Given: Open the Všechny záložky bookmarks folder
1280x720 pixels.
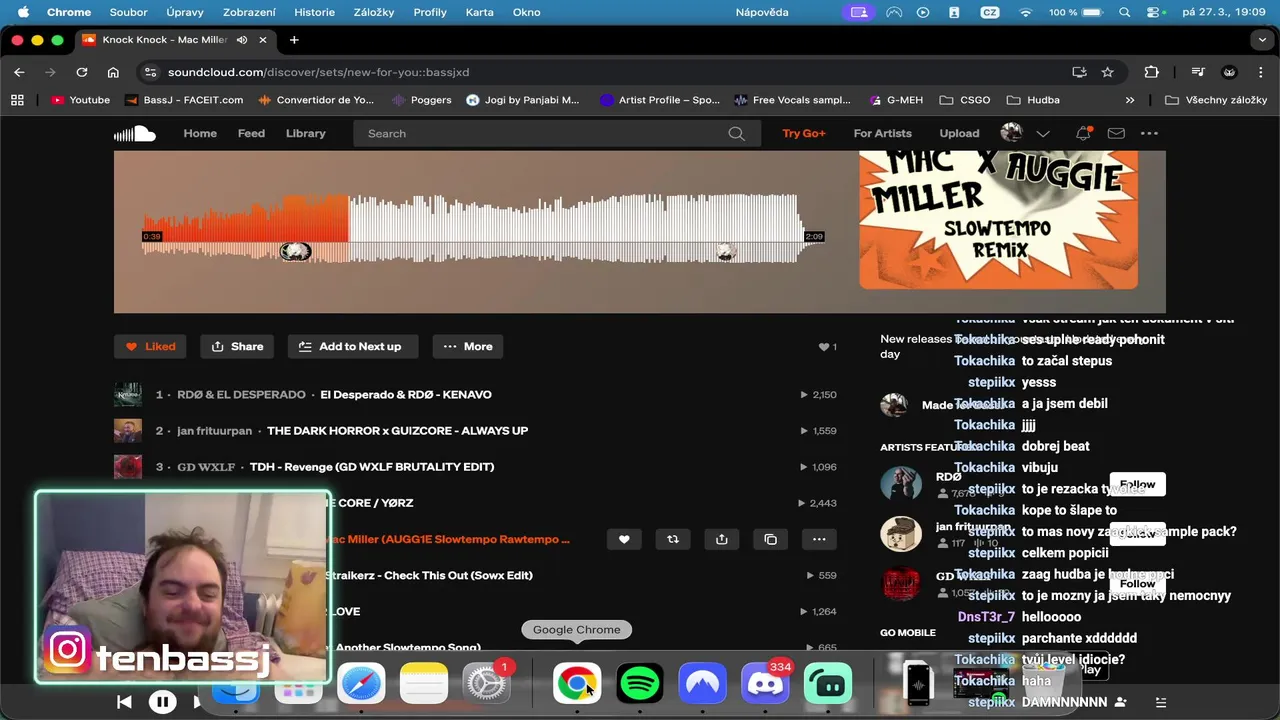Looking at the screenshot, I should click(x=1216, y=100).
